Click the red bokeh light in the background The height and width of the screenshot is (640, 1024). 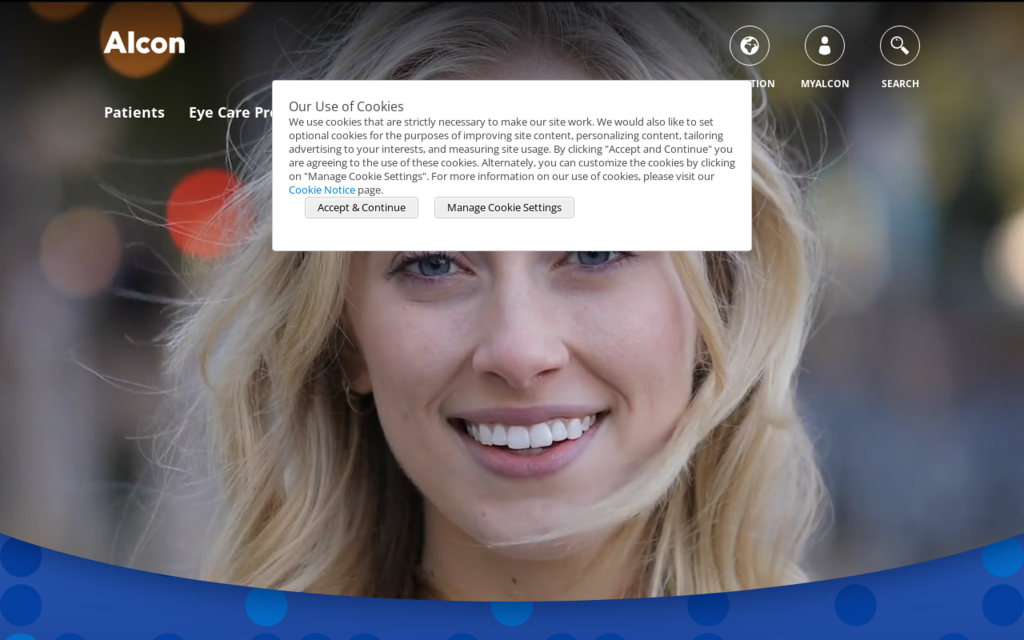(x=205, y=210)
